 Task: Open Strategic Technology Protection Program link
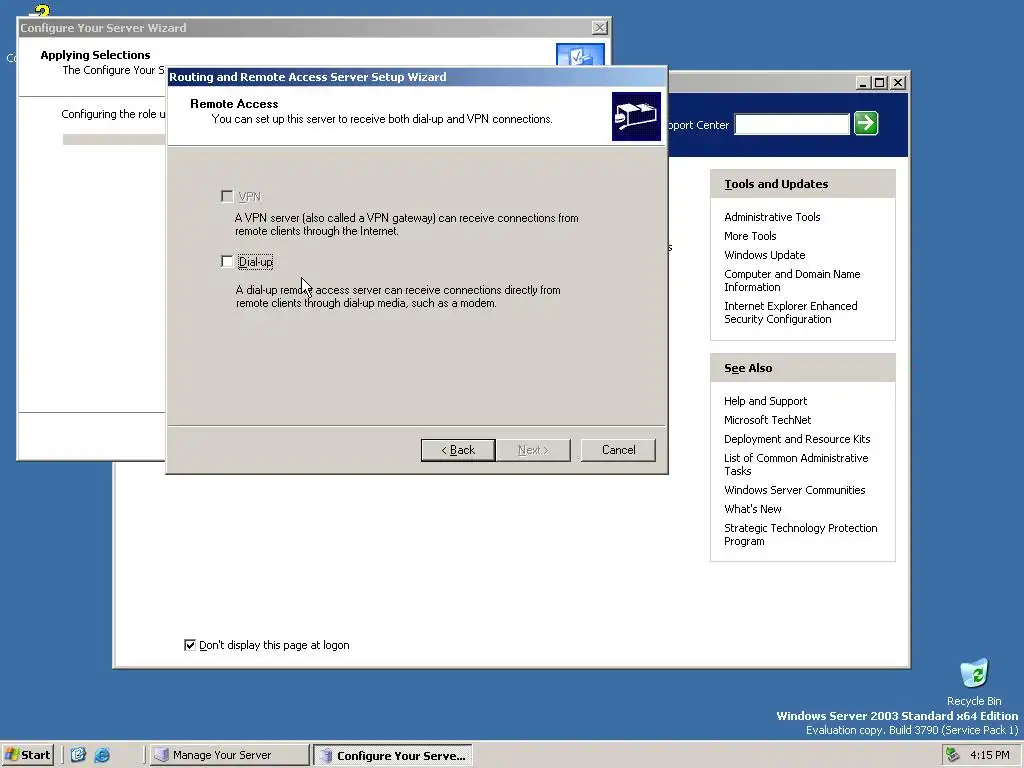click(x=800, y=534)
